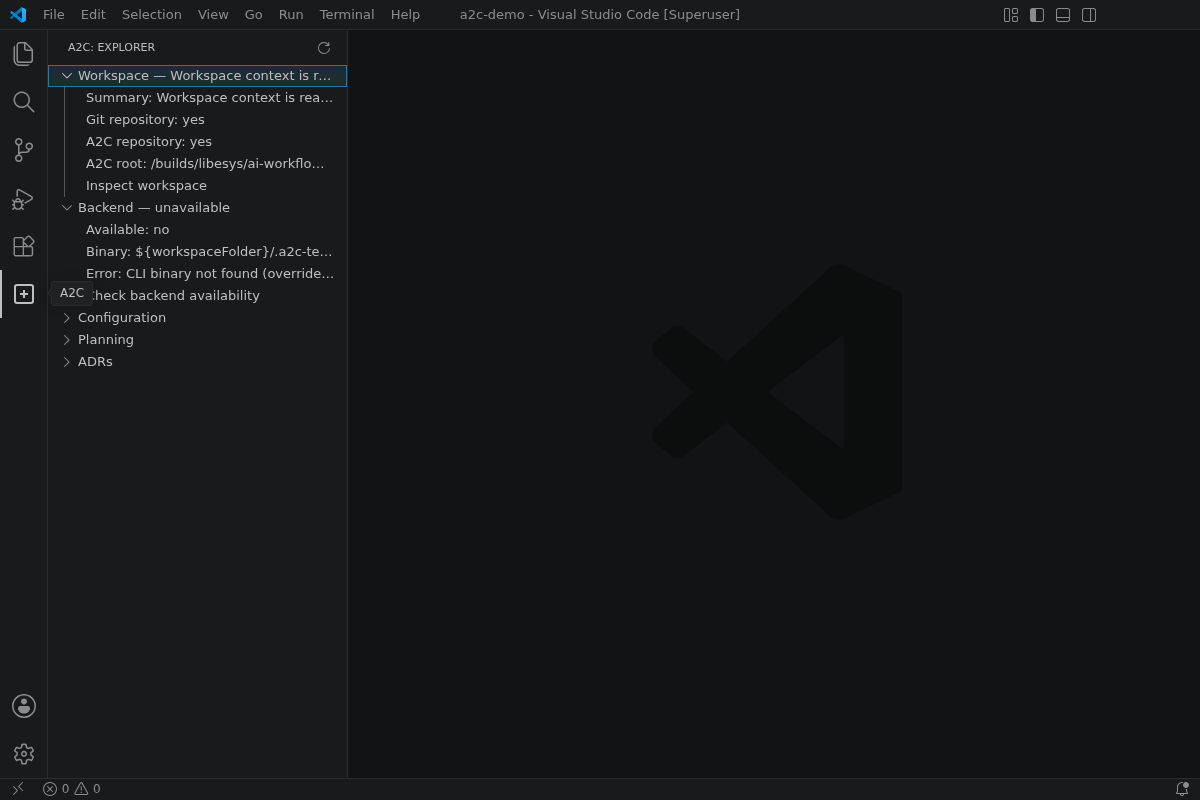Image resolution: width=1200 pixels, height=800 pixels.
Task: Select 'Summary: Workspace context is rea…' row
Action: coord(197,98)
